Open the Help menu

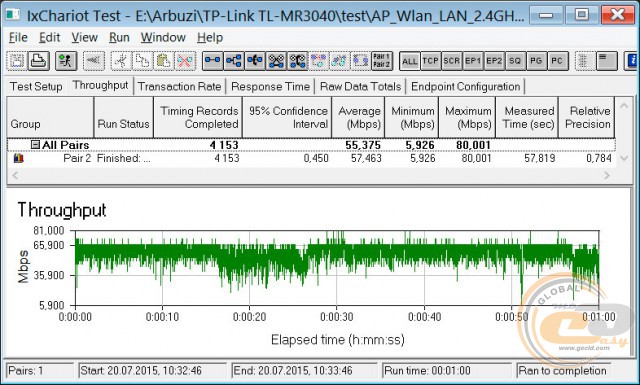[x=210, y=38]
